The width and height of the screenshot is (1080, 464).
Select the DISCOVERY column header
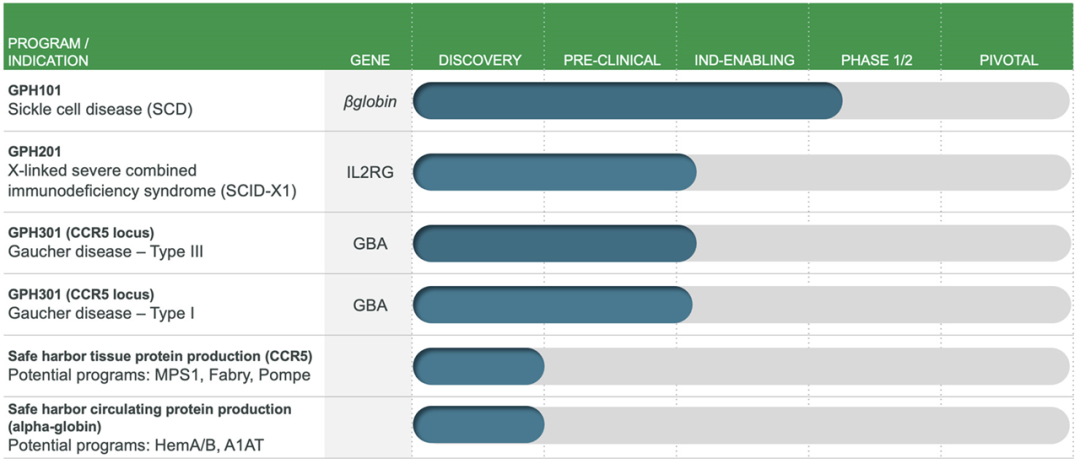coord(480,61)
